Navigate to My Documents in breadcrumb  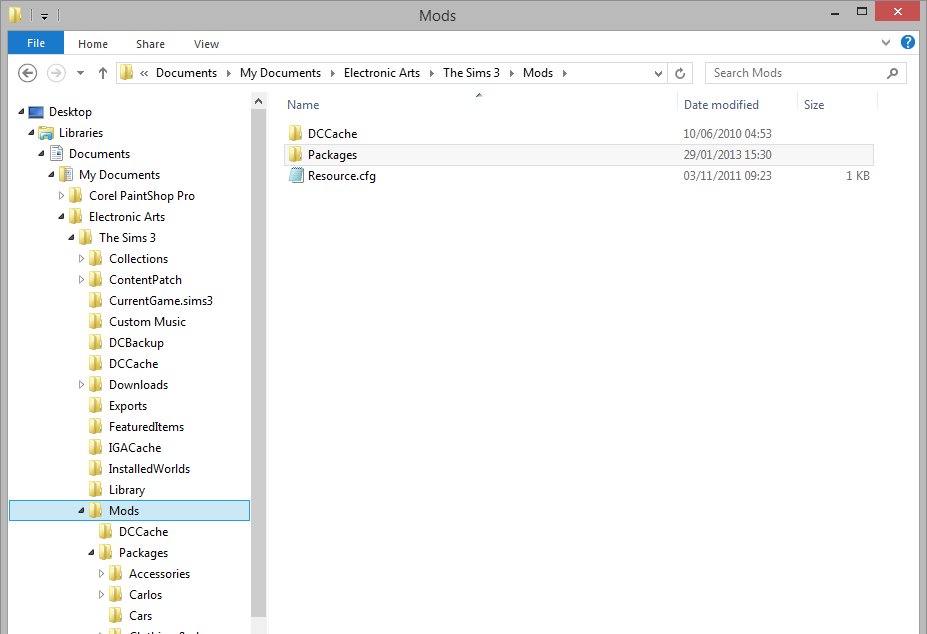pos(280,73)
